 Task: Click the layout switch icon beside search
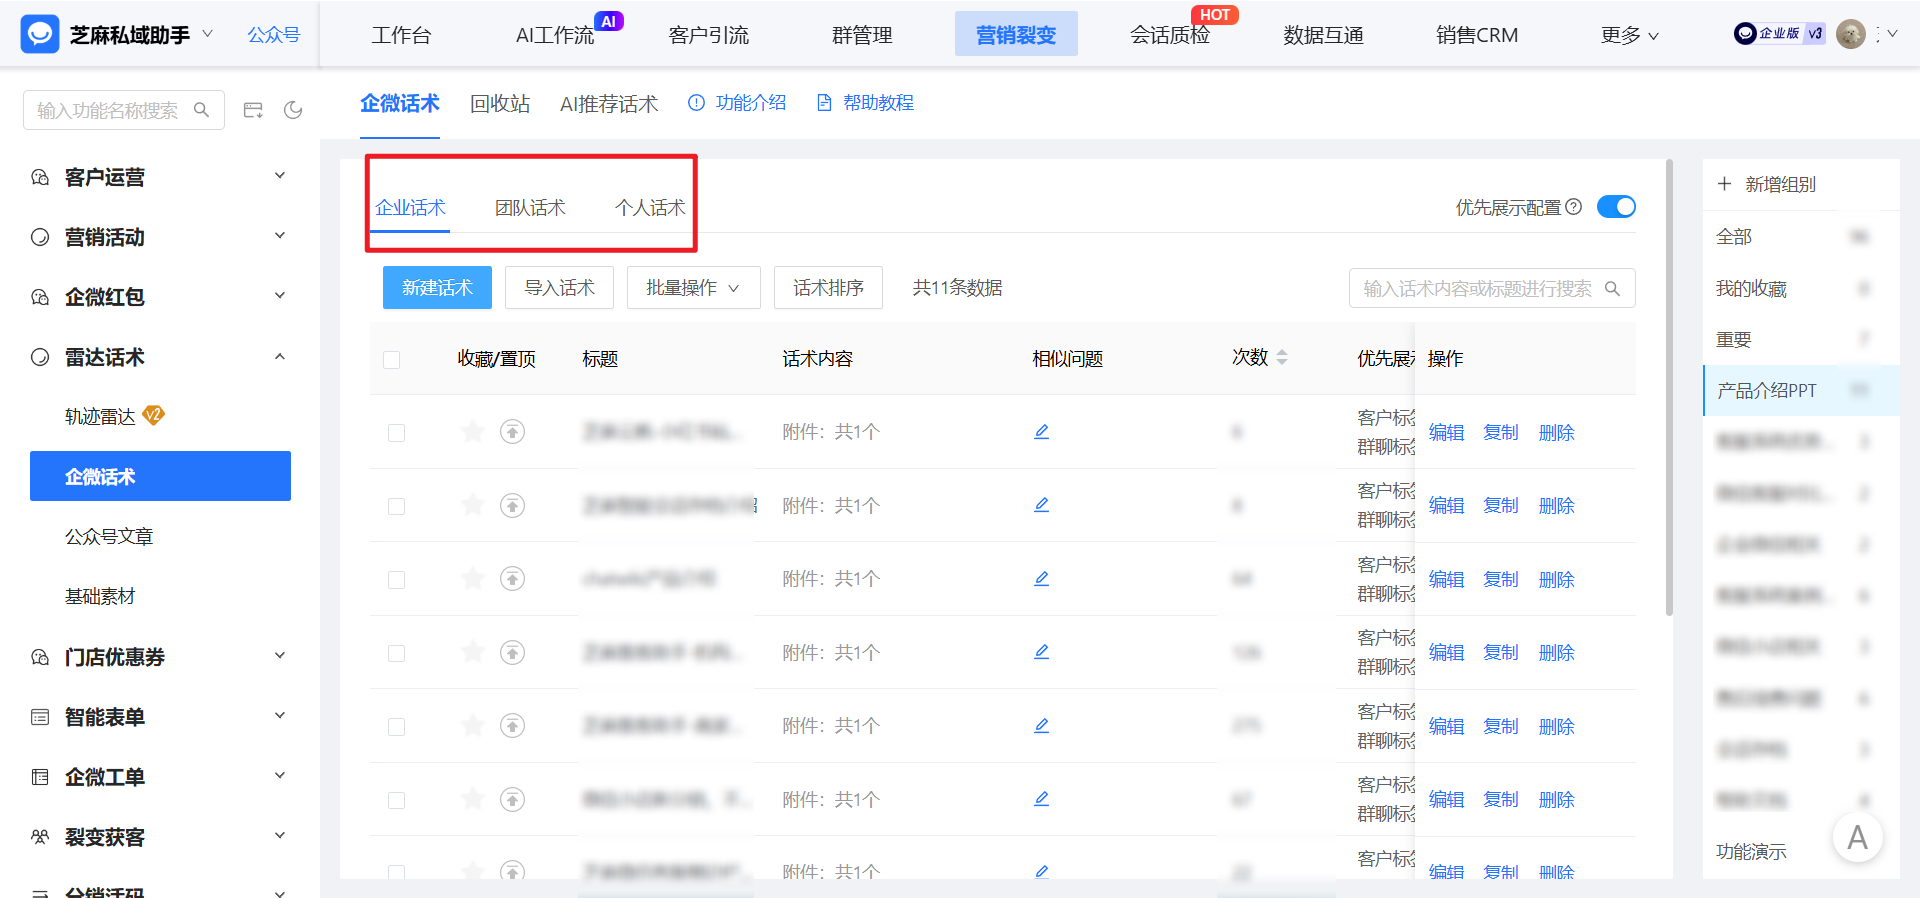[253, 110]
